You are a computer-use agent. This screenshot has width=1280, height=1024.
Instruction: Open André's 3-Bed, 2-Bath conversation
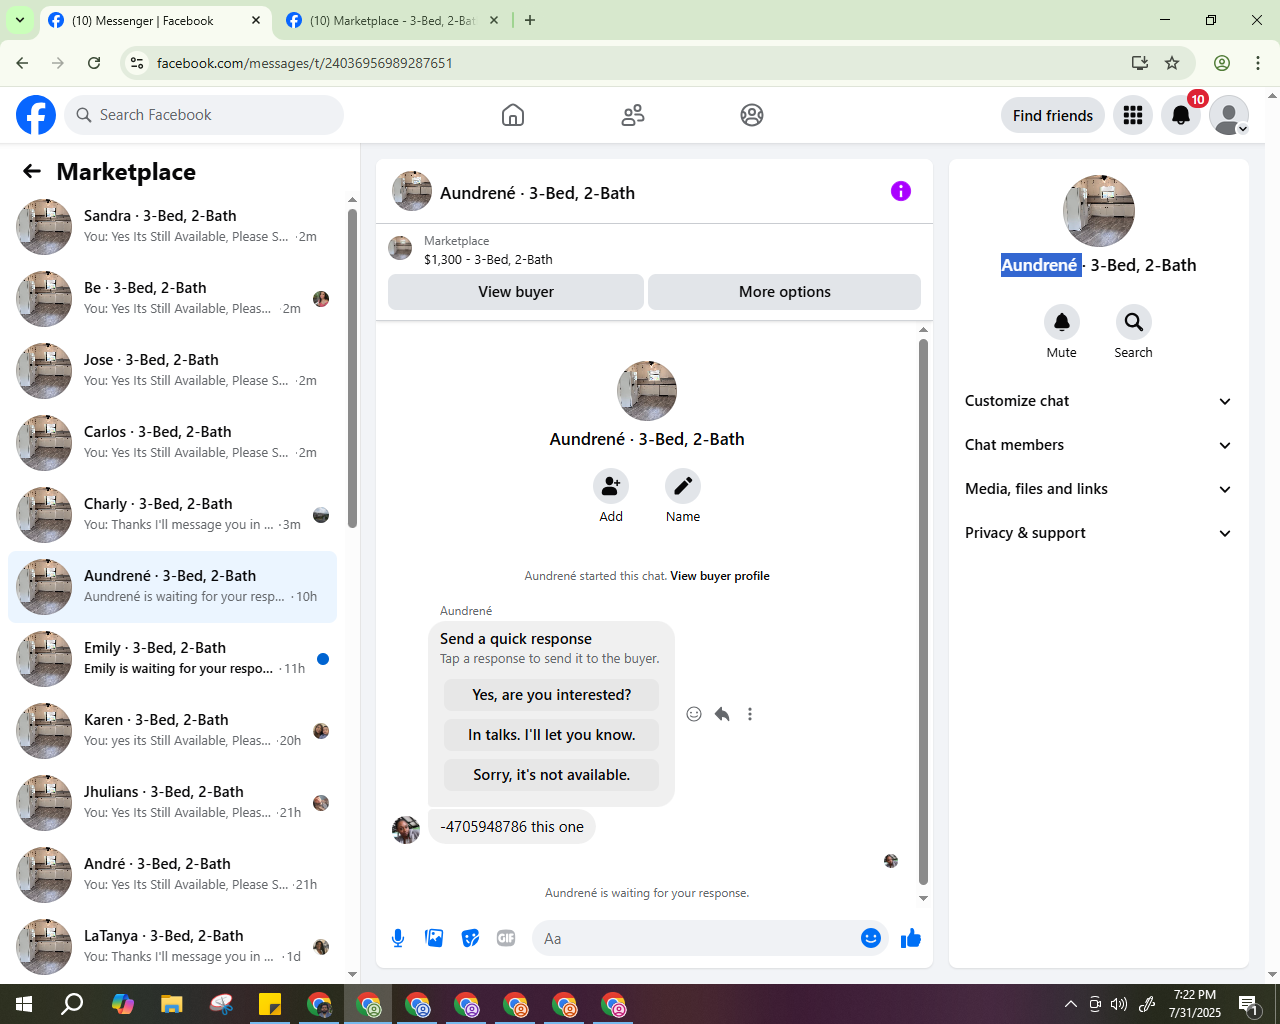pyautogui.click(x=172, y=875)
